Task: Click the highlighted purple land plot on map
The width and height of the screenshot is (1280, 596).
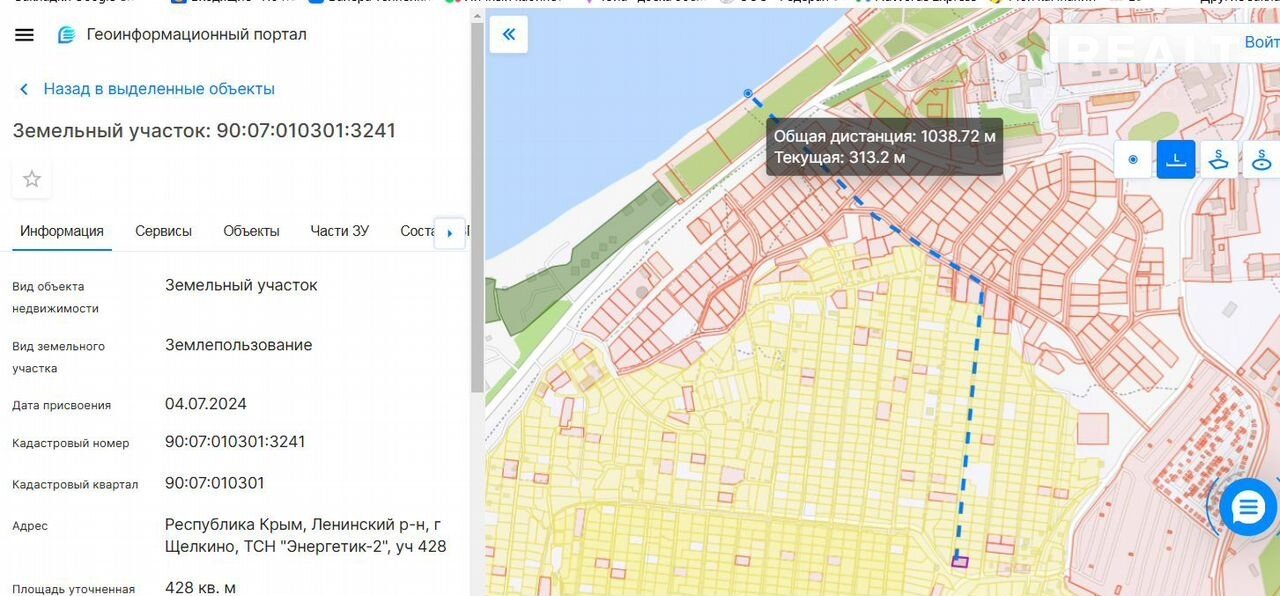Action: click(960, 561)
